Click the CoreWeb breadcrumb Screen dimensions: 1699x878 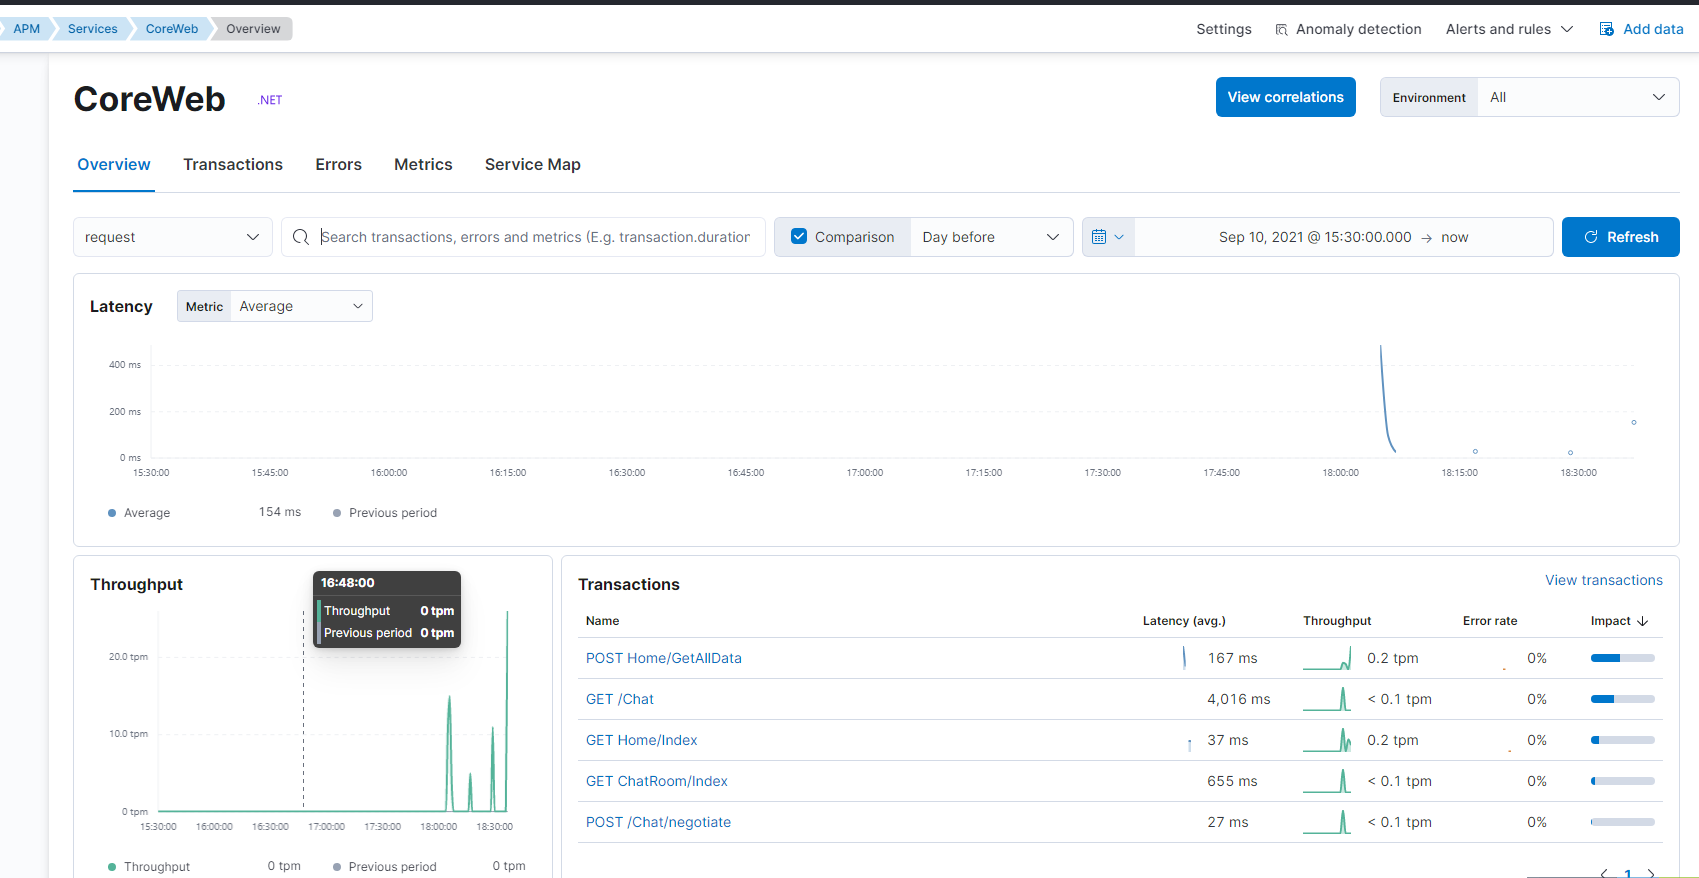[x=172, y=29]
